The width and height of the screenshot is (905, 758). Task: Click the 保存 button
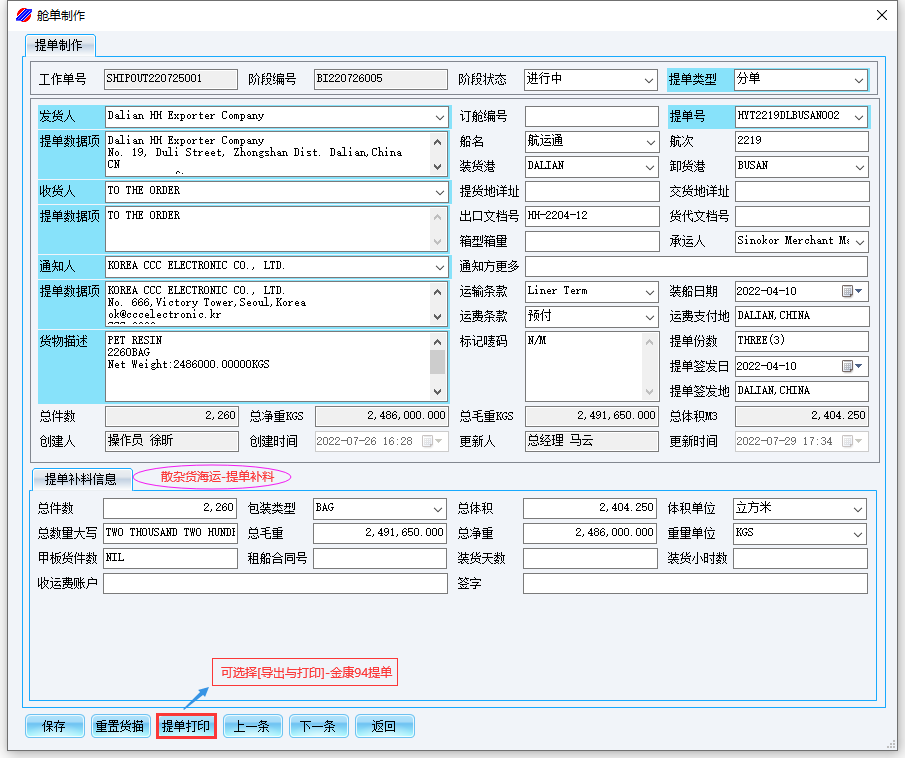[54, 726]
